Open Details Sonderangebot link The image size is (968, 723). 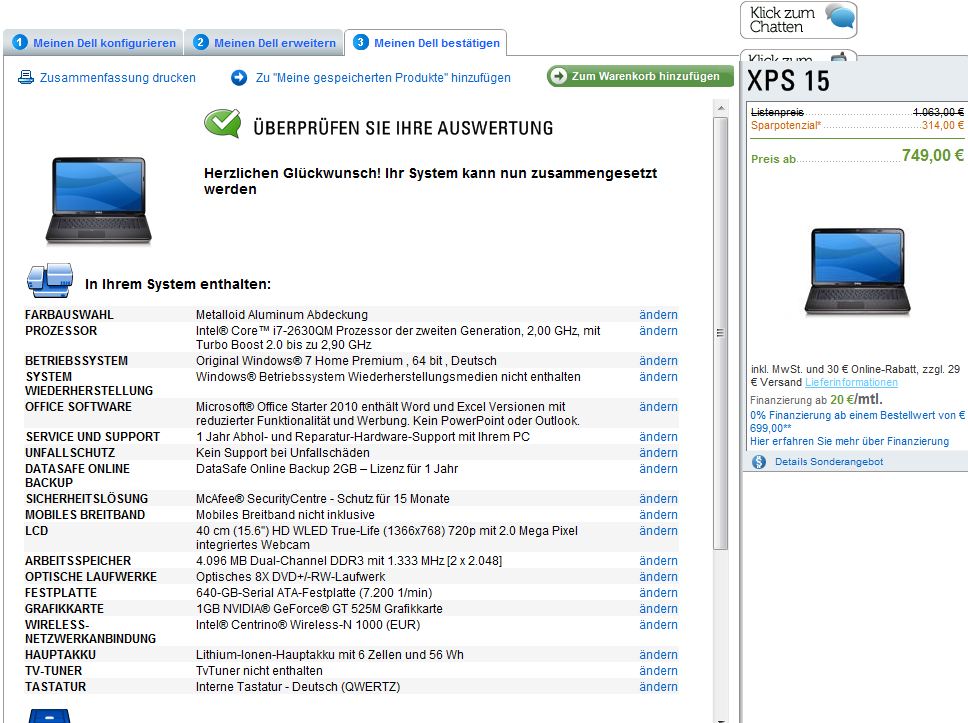tap(828, 461)
